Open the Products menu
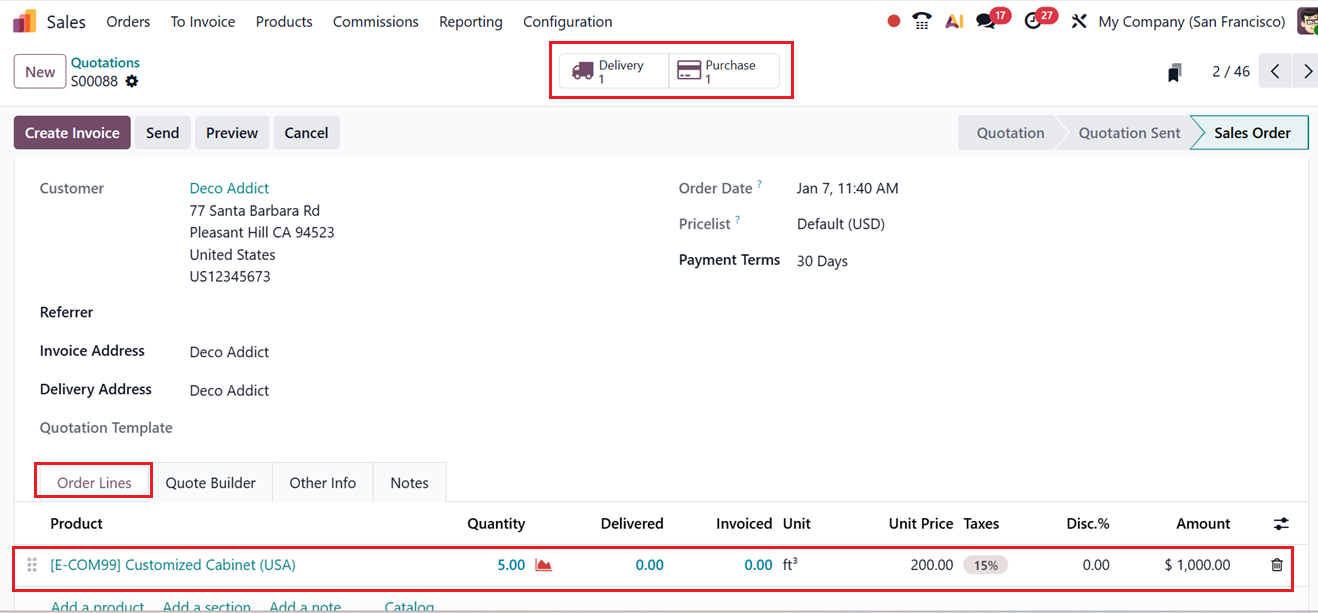The image size is (1318, 613). click(x=284, y=21)
